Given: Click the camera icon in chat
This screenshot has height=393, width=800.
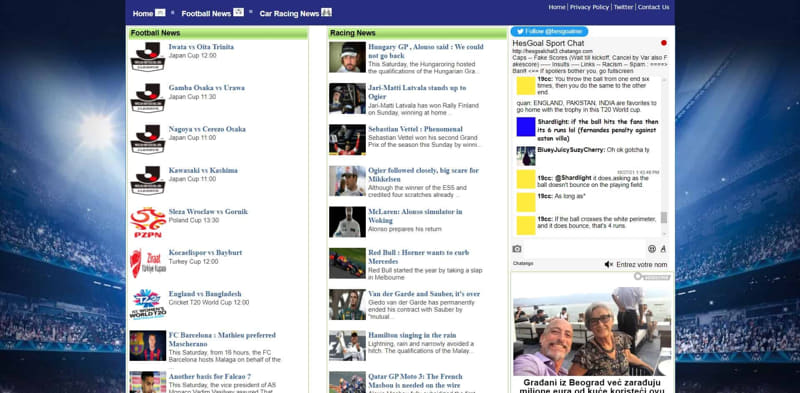Looking at the screenshot, I should (x=517, y=249).
